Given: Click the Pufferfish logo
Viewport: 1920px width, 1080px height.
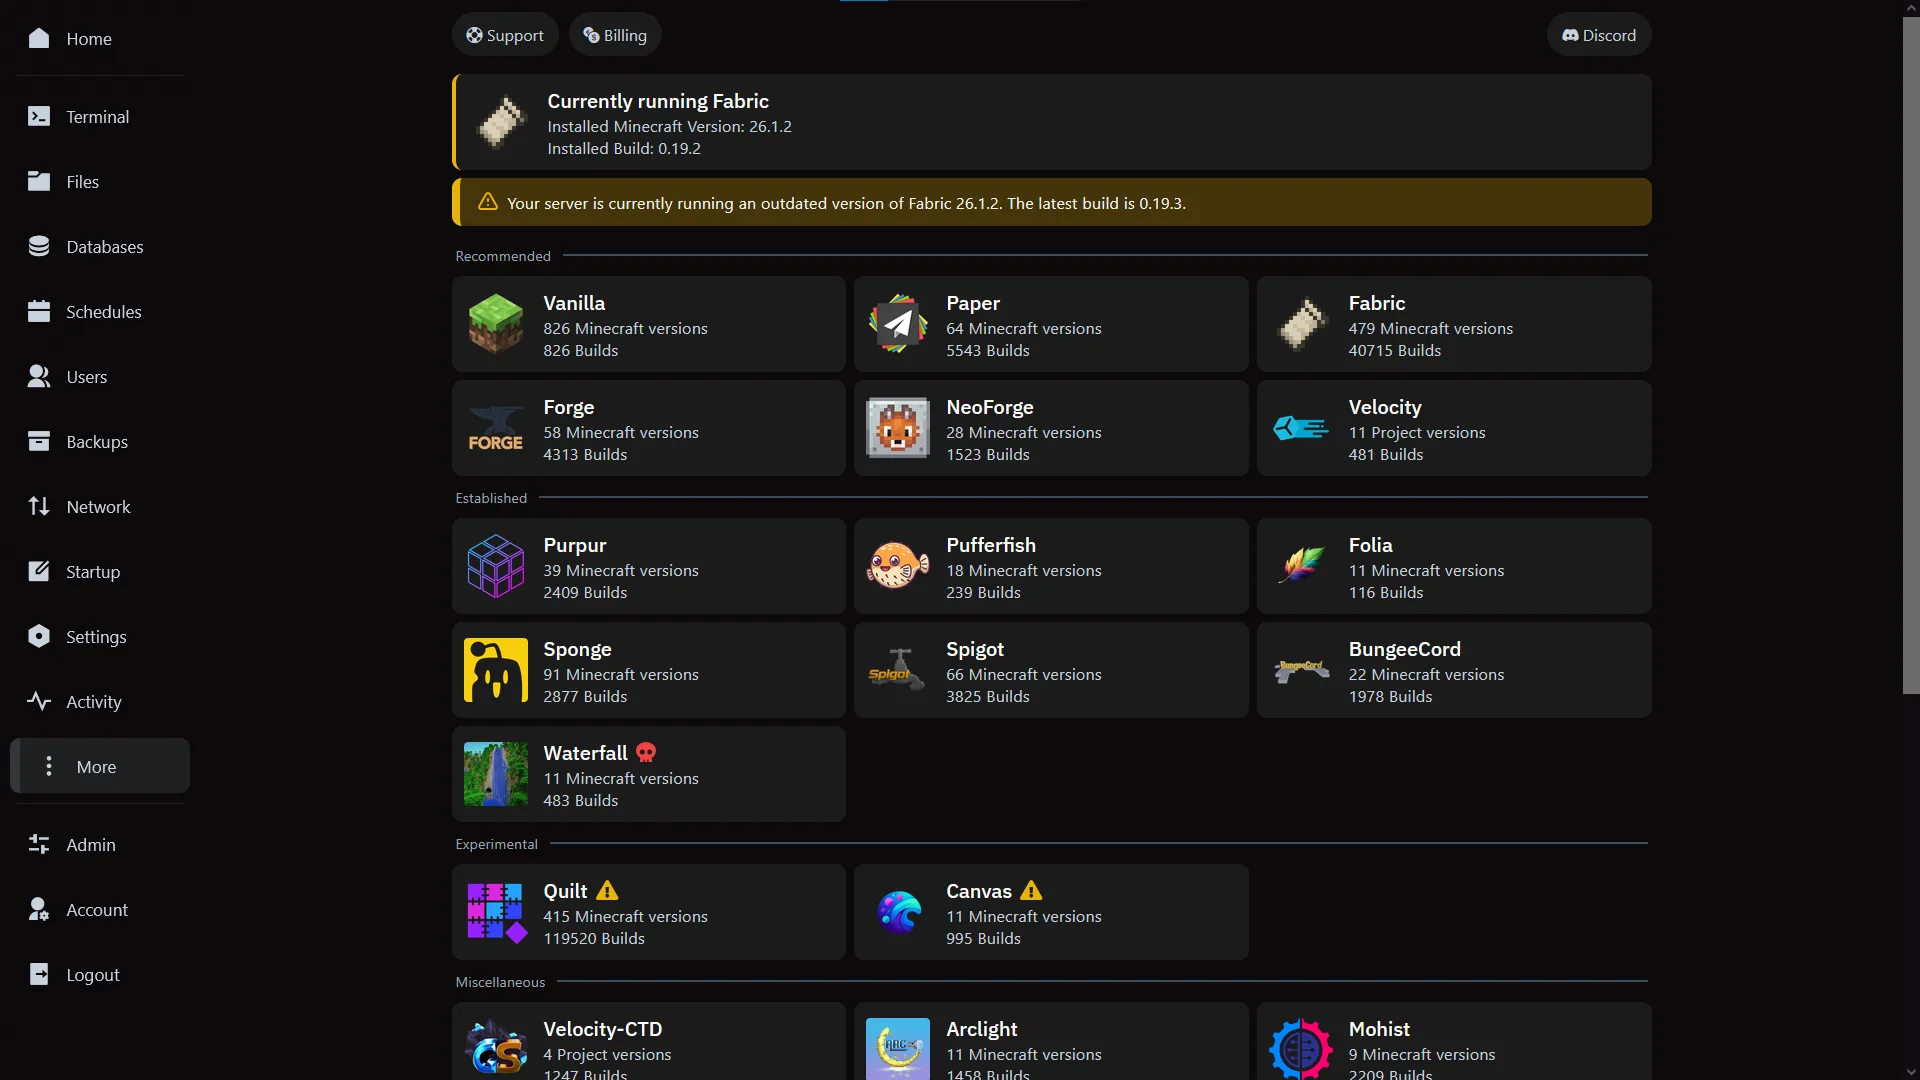Looking at the screenshot, I should click(898, 566).
